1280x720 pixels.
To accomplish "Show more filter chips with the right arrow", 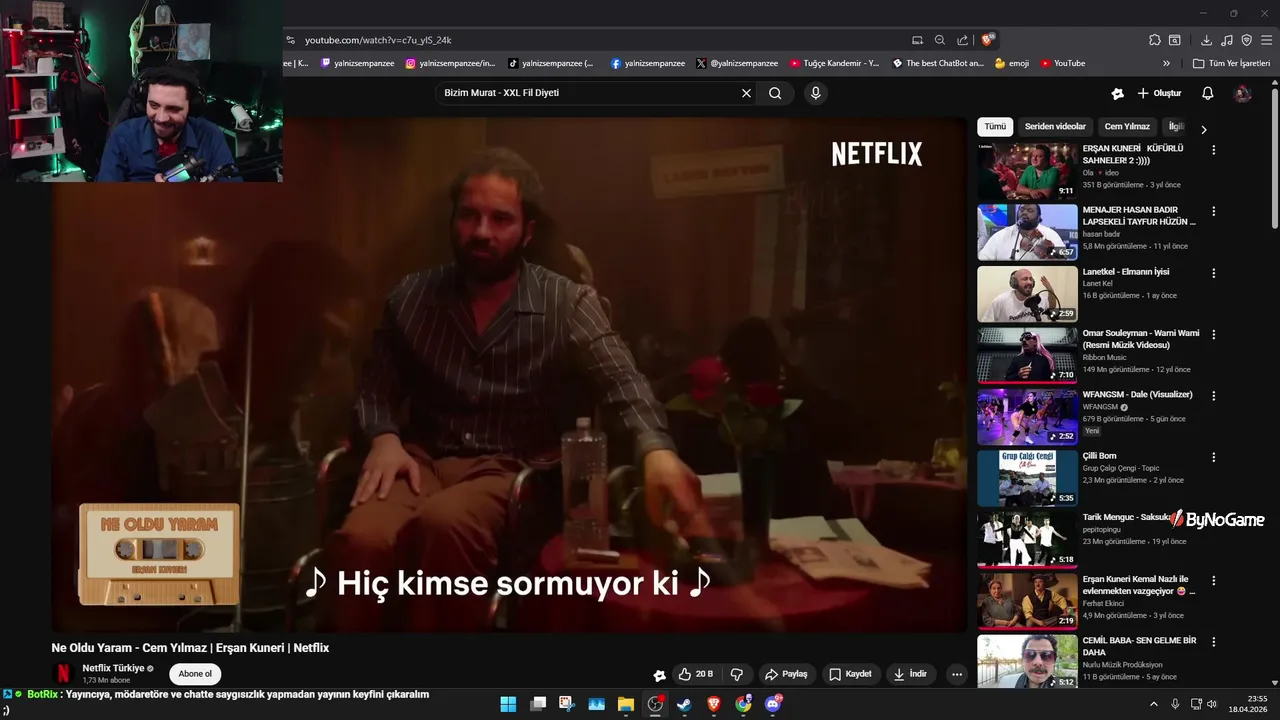I will [x=1203, y=129].
